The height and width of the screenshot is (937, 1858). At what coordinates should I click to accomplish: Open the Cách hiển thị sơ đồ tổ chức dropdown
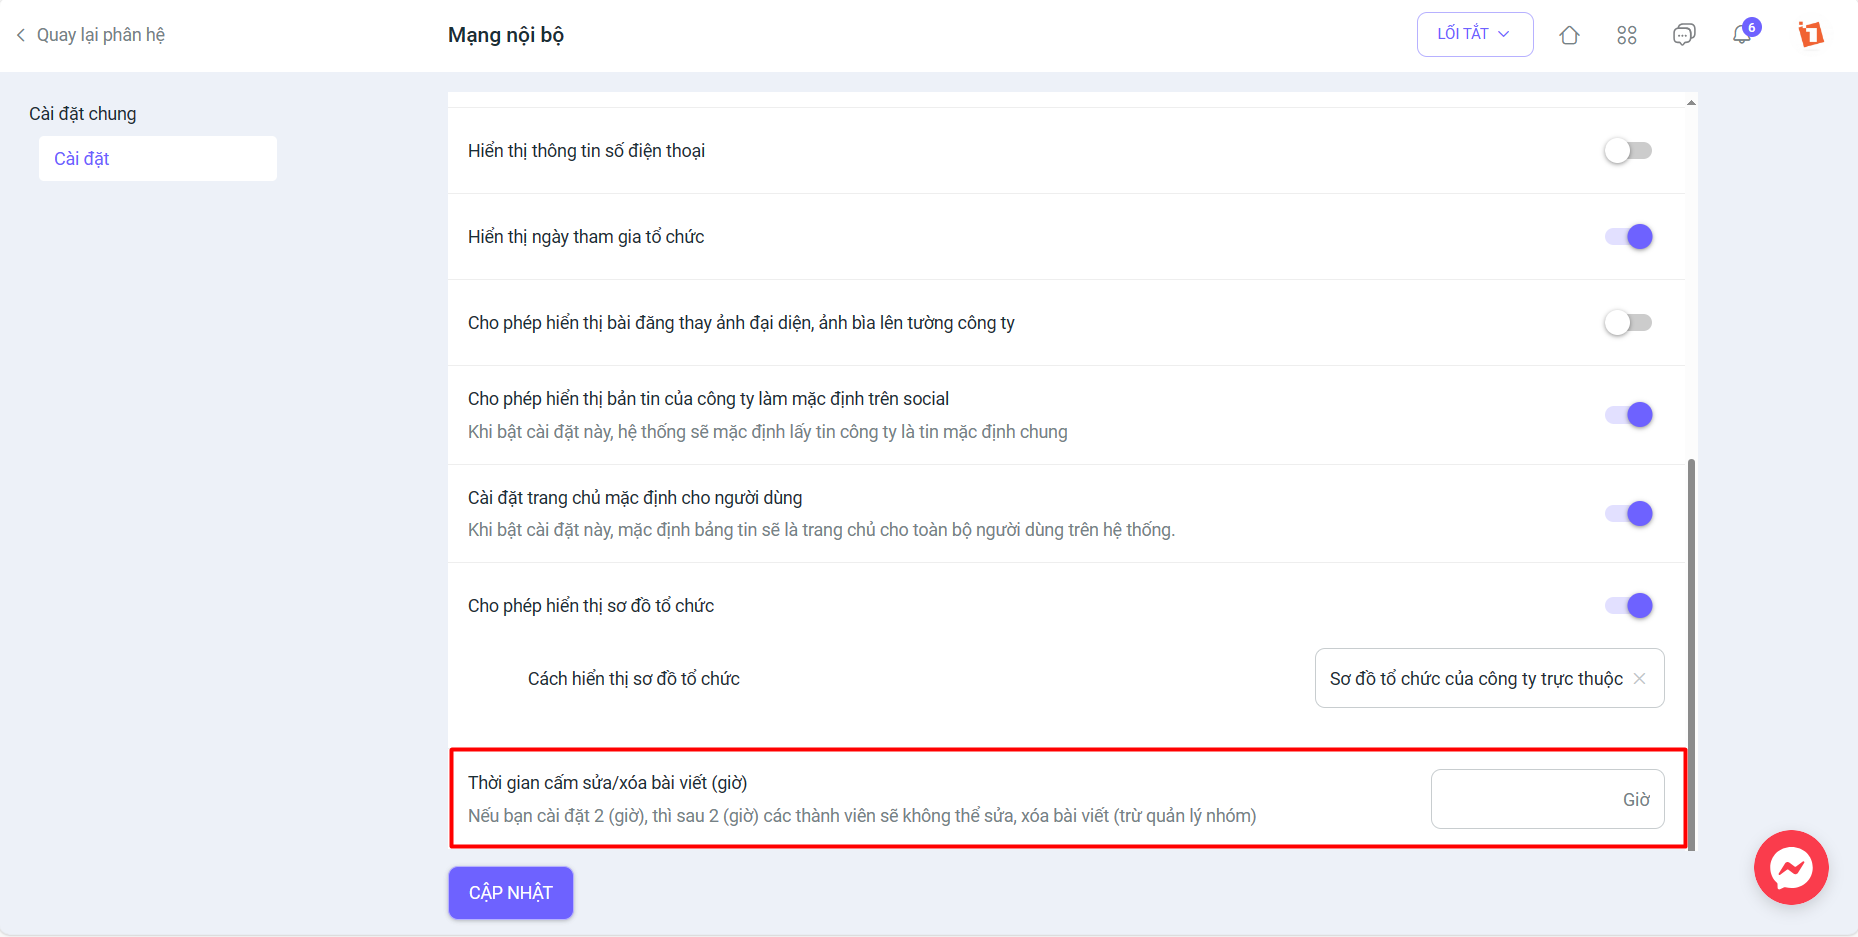click(x=1475, y=679)
